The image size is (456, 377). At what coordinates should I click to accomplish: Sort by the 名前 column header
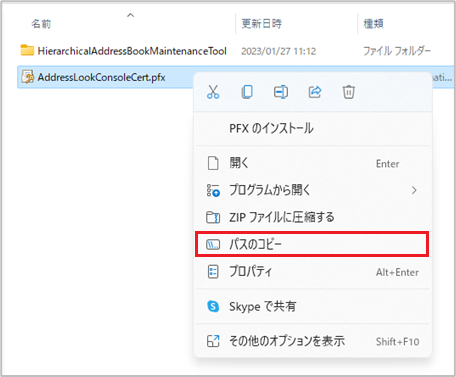tap(41, 24)
